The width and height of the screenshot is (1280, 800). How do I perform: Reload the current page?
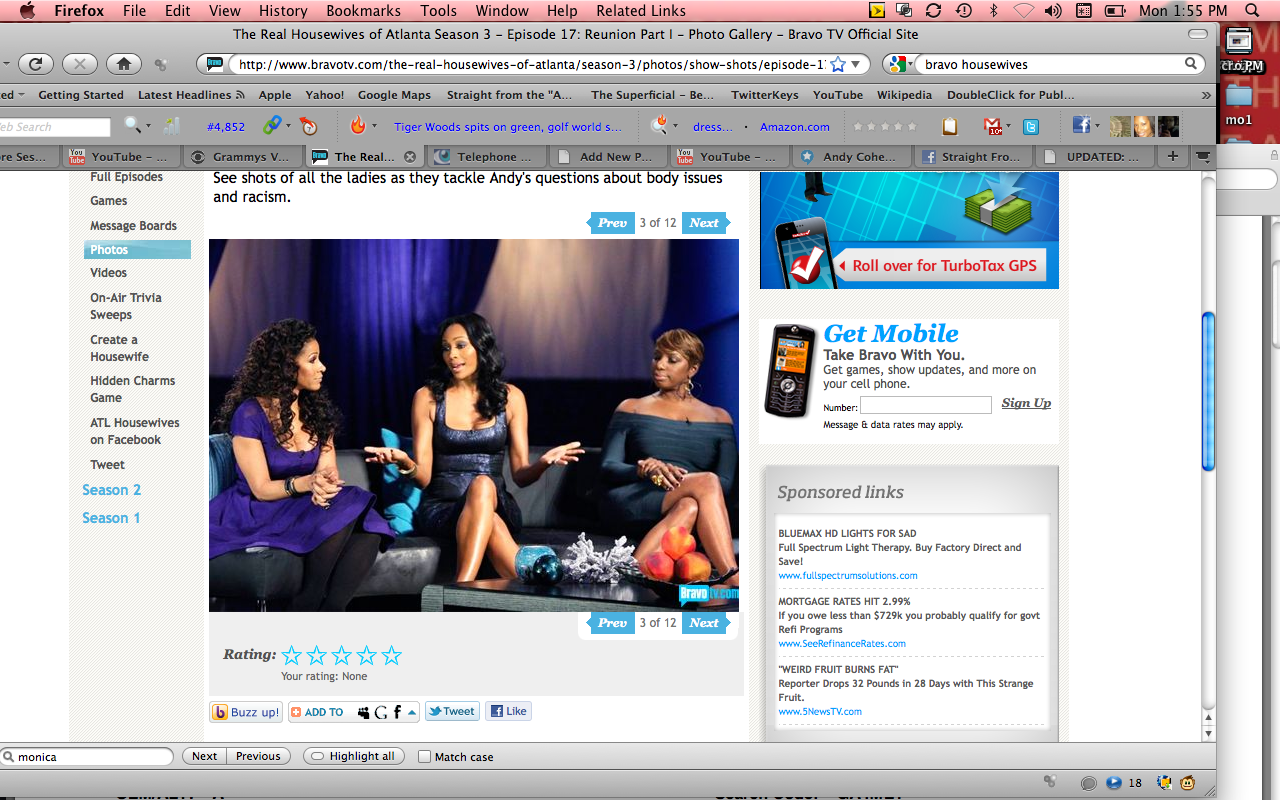pyautogui.click(x=35, y=64)
